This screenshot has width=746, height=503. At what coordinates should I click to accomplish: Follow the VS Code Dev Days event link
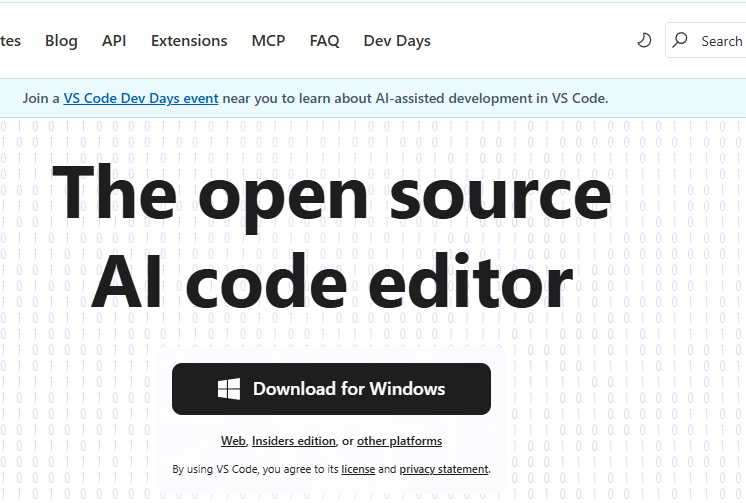click(141, 98)
